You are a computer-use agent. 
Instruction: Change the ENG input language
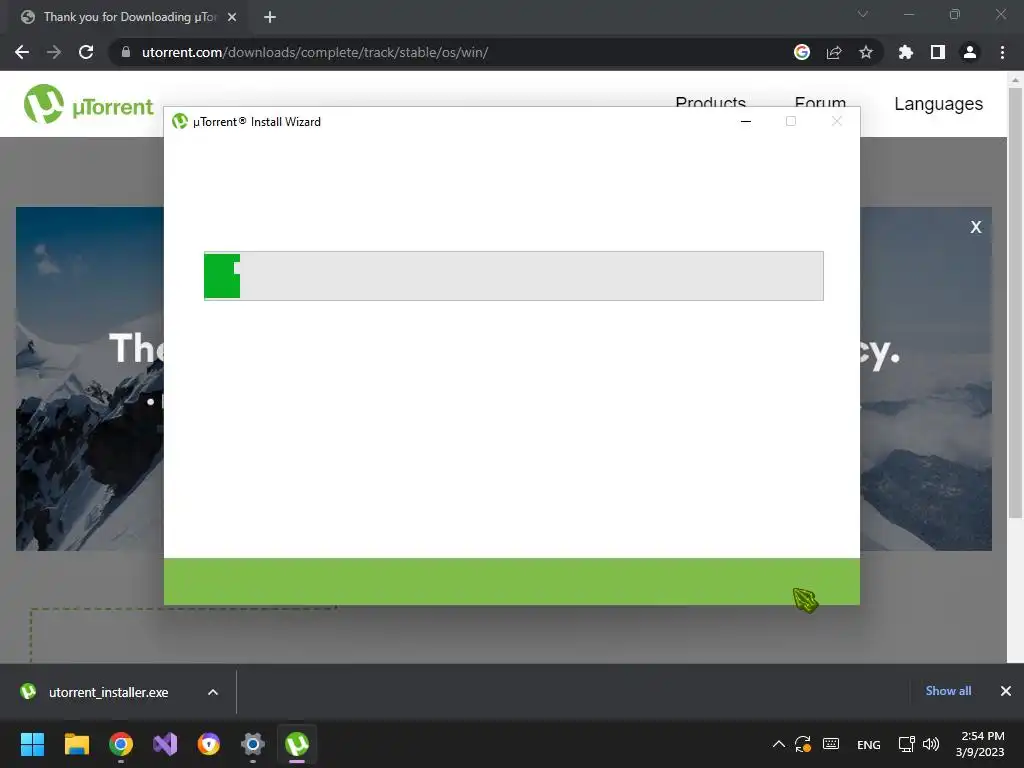click(x=869, y=744)
